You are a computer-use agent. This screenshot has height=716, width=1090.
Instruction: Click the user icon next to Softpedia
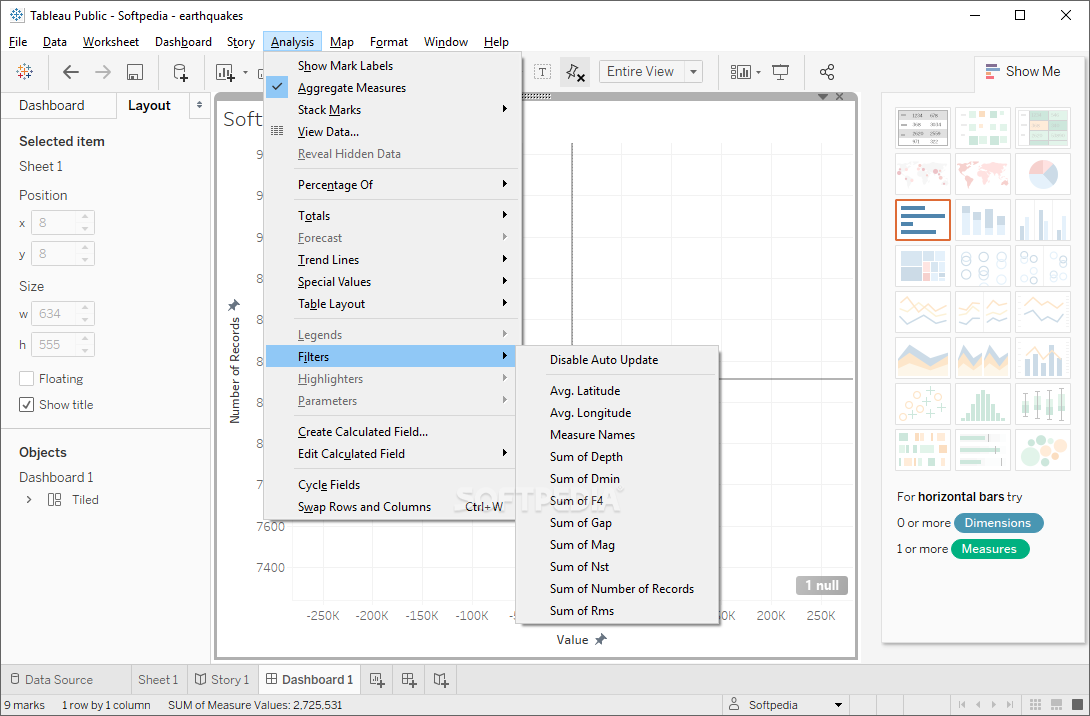click(733, 704)
